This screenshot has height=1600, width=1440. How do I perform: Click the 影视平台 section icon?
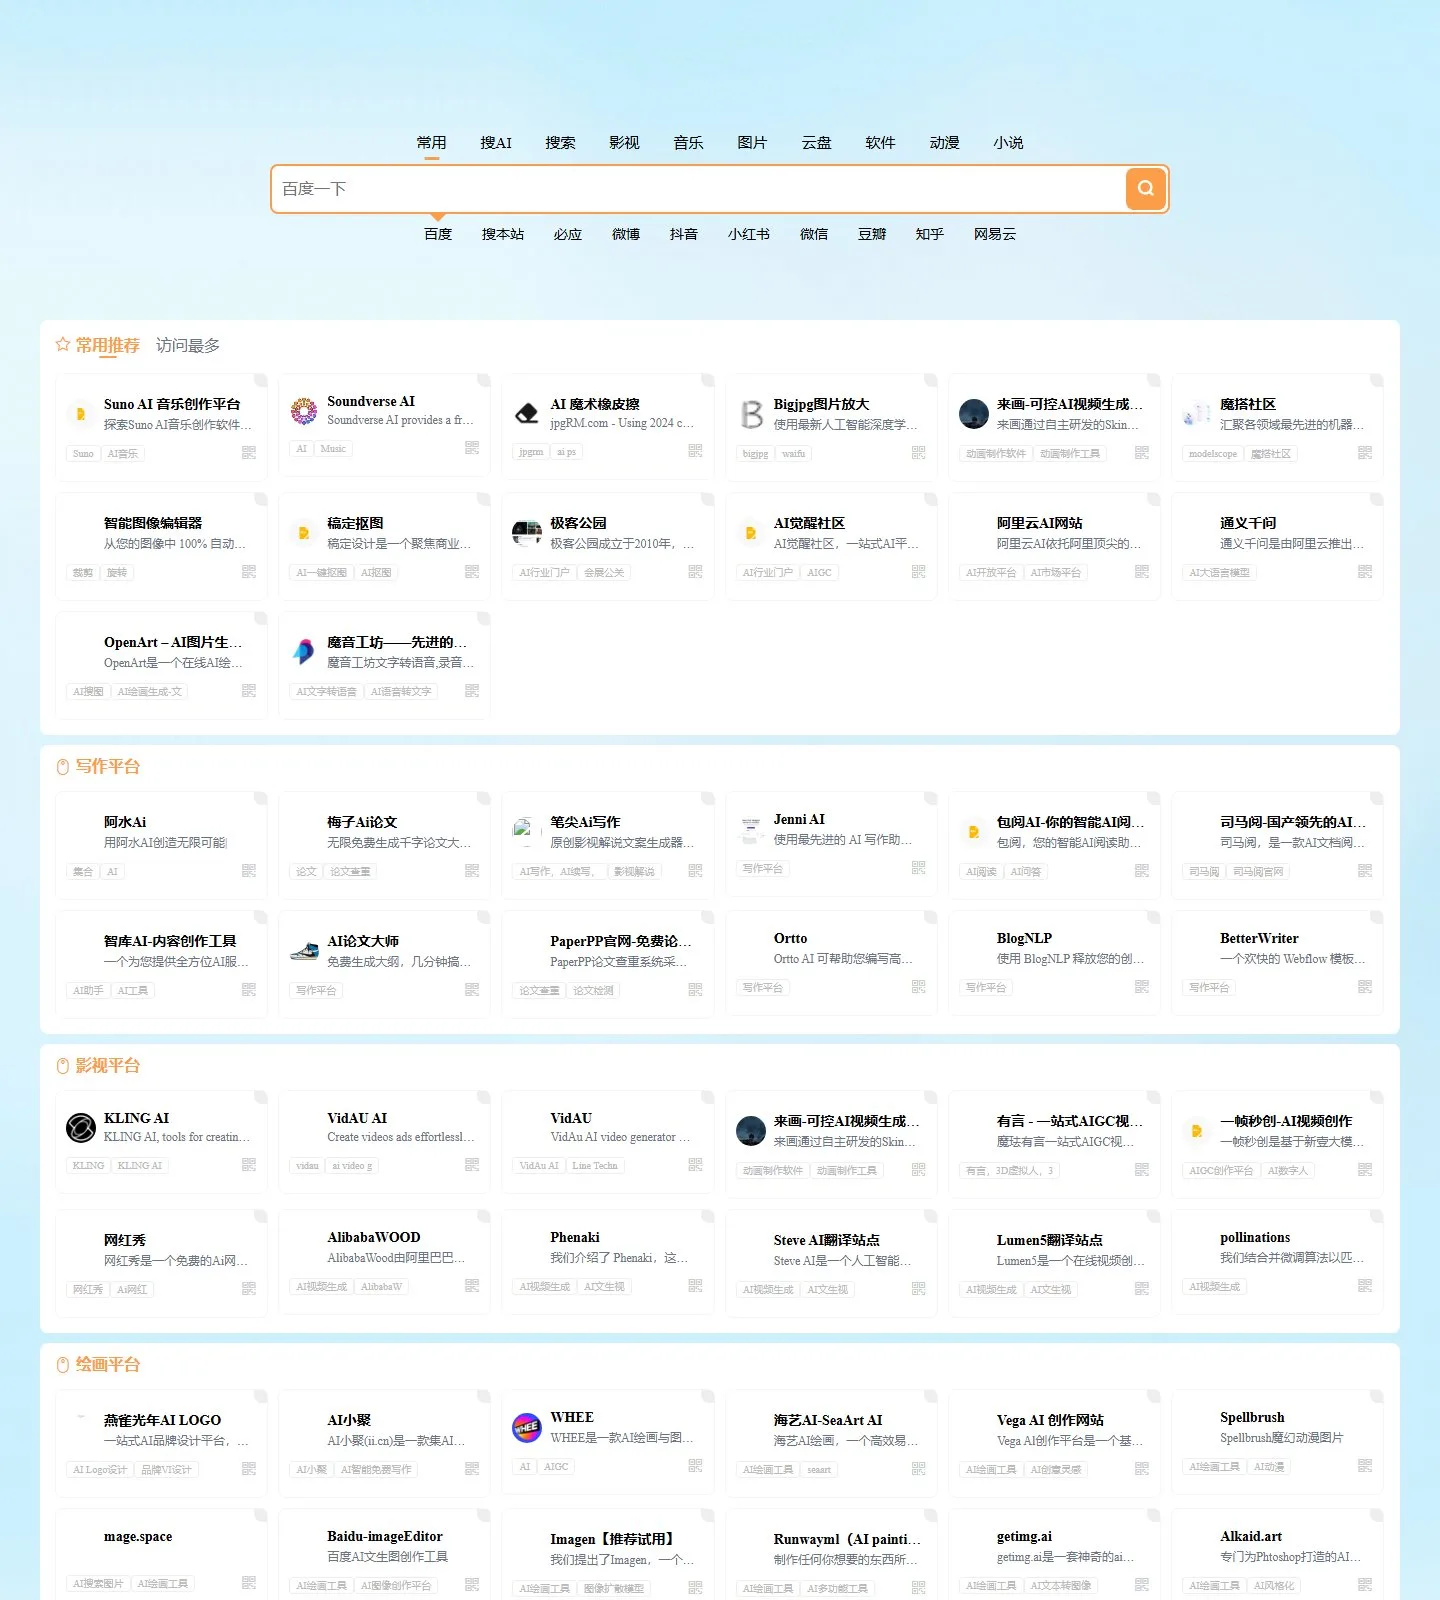point(63,1066)
